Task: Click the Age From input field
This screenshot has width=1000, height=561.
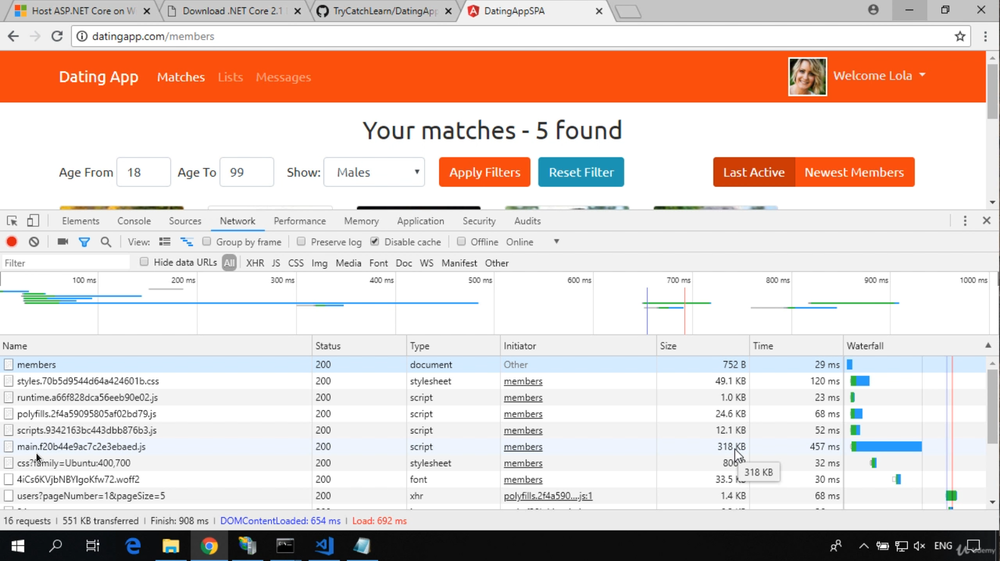Action: (143, 172)
